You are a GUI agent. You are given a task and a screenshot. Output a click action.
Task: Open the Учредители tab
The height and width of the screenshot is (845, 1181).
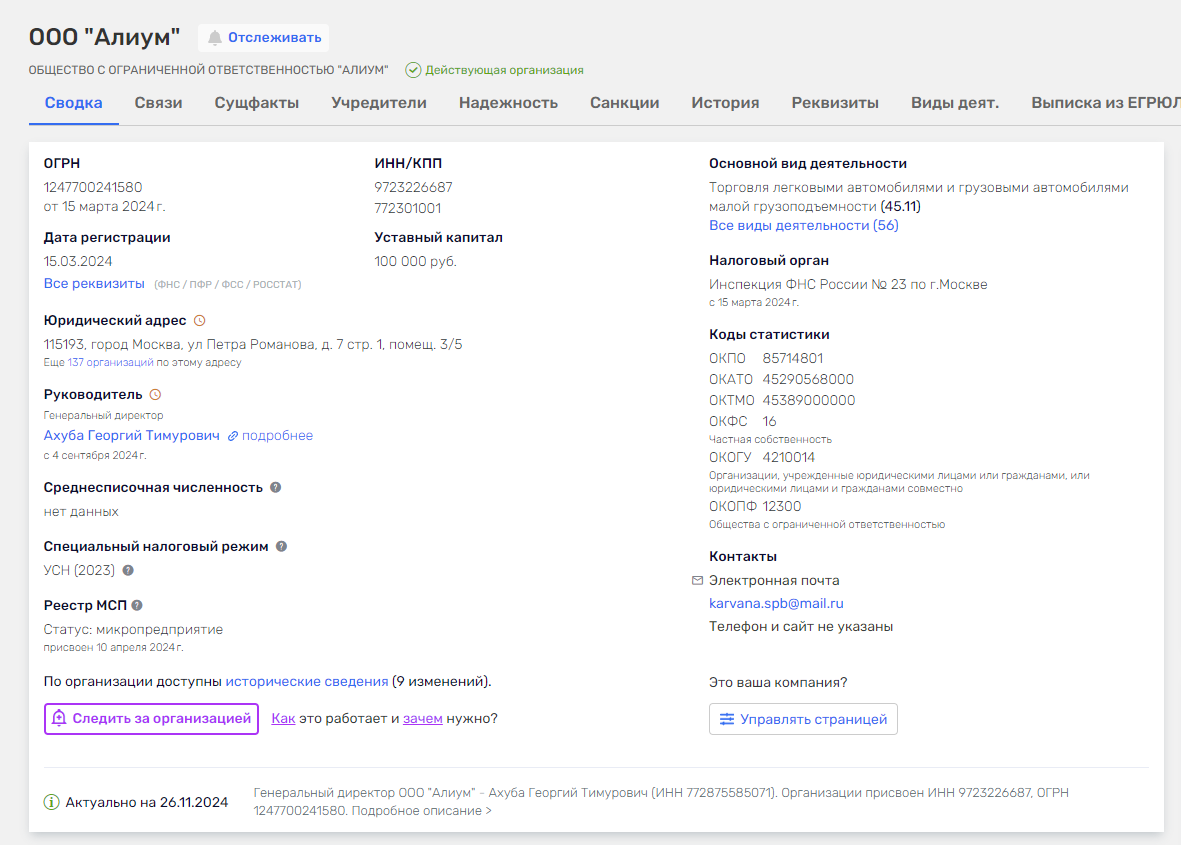click(379, 103)
